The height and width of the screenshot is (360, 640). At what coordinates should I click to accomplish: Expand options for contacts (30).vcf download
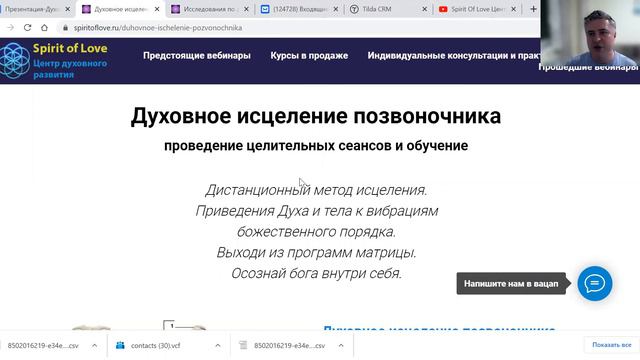[x=218, y=345]
